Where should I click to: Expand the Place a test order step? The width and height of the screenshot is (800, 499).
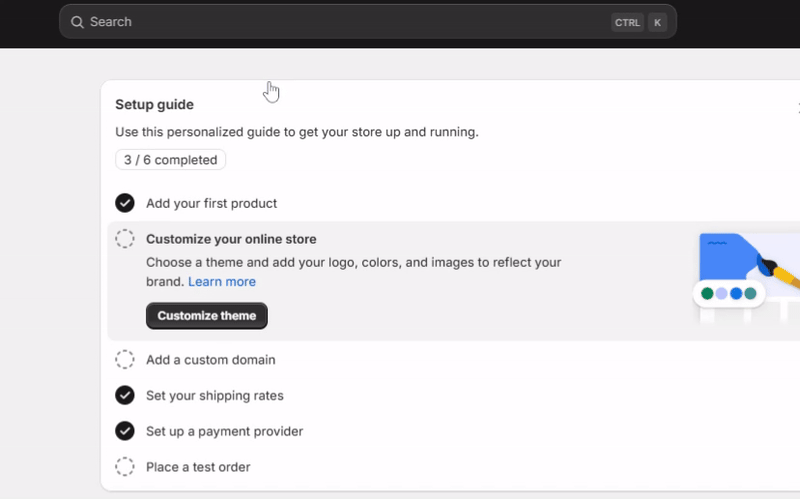[198, 467]
